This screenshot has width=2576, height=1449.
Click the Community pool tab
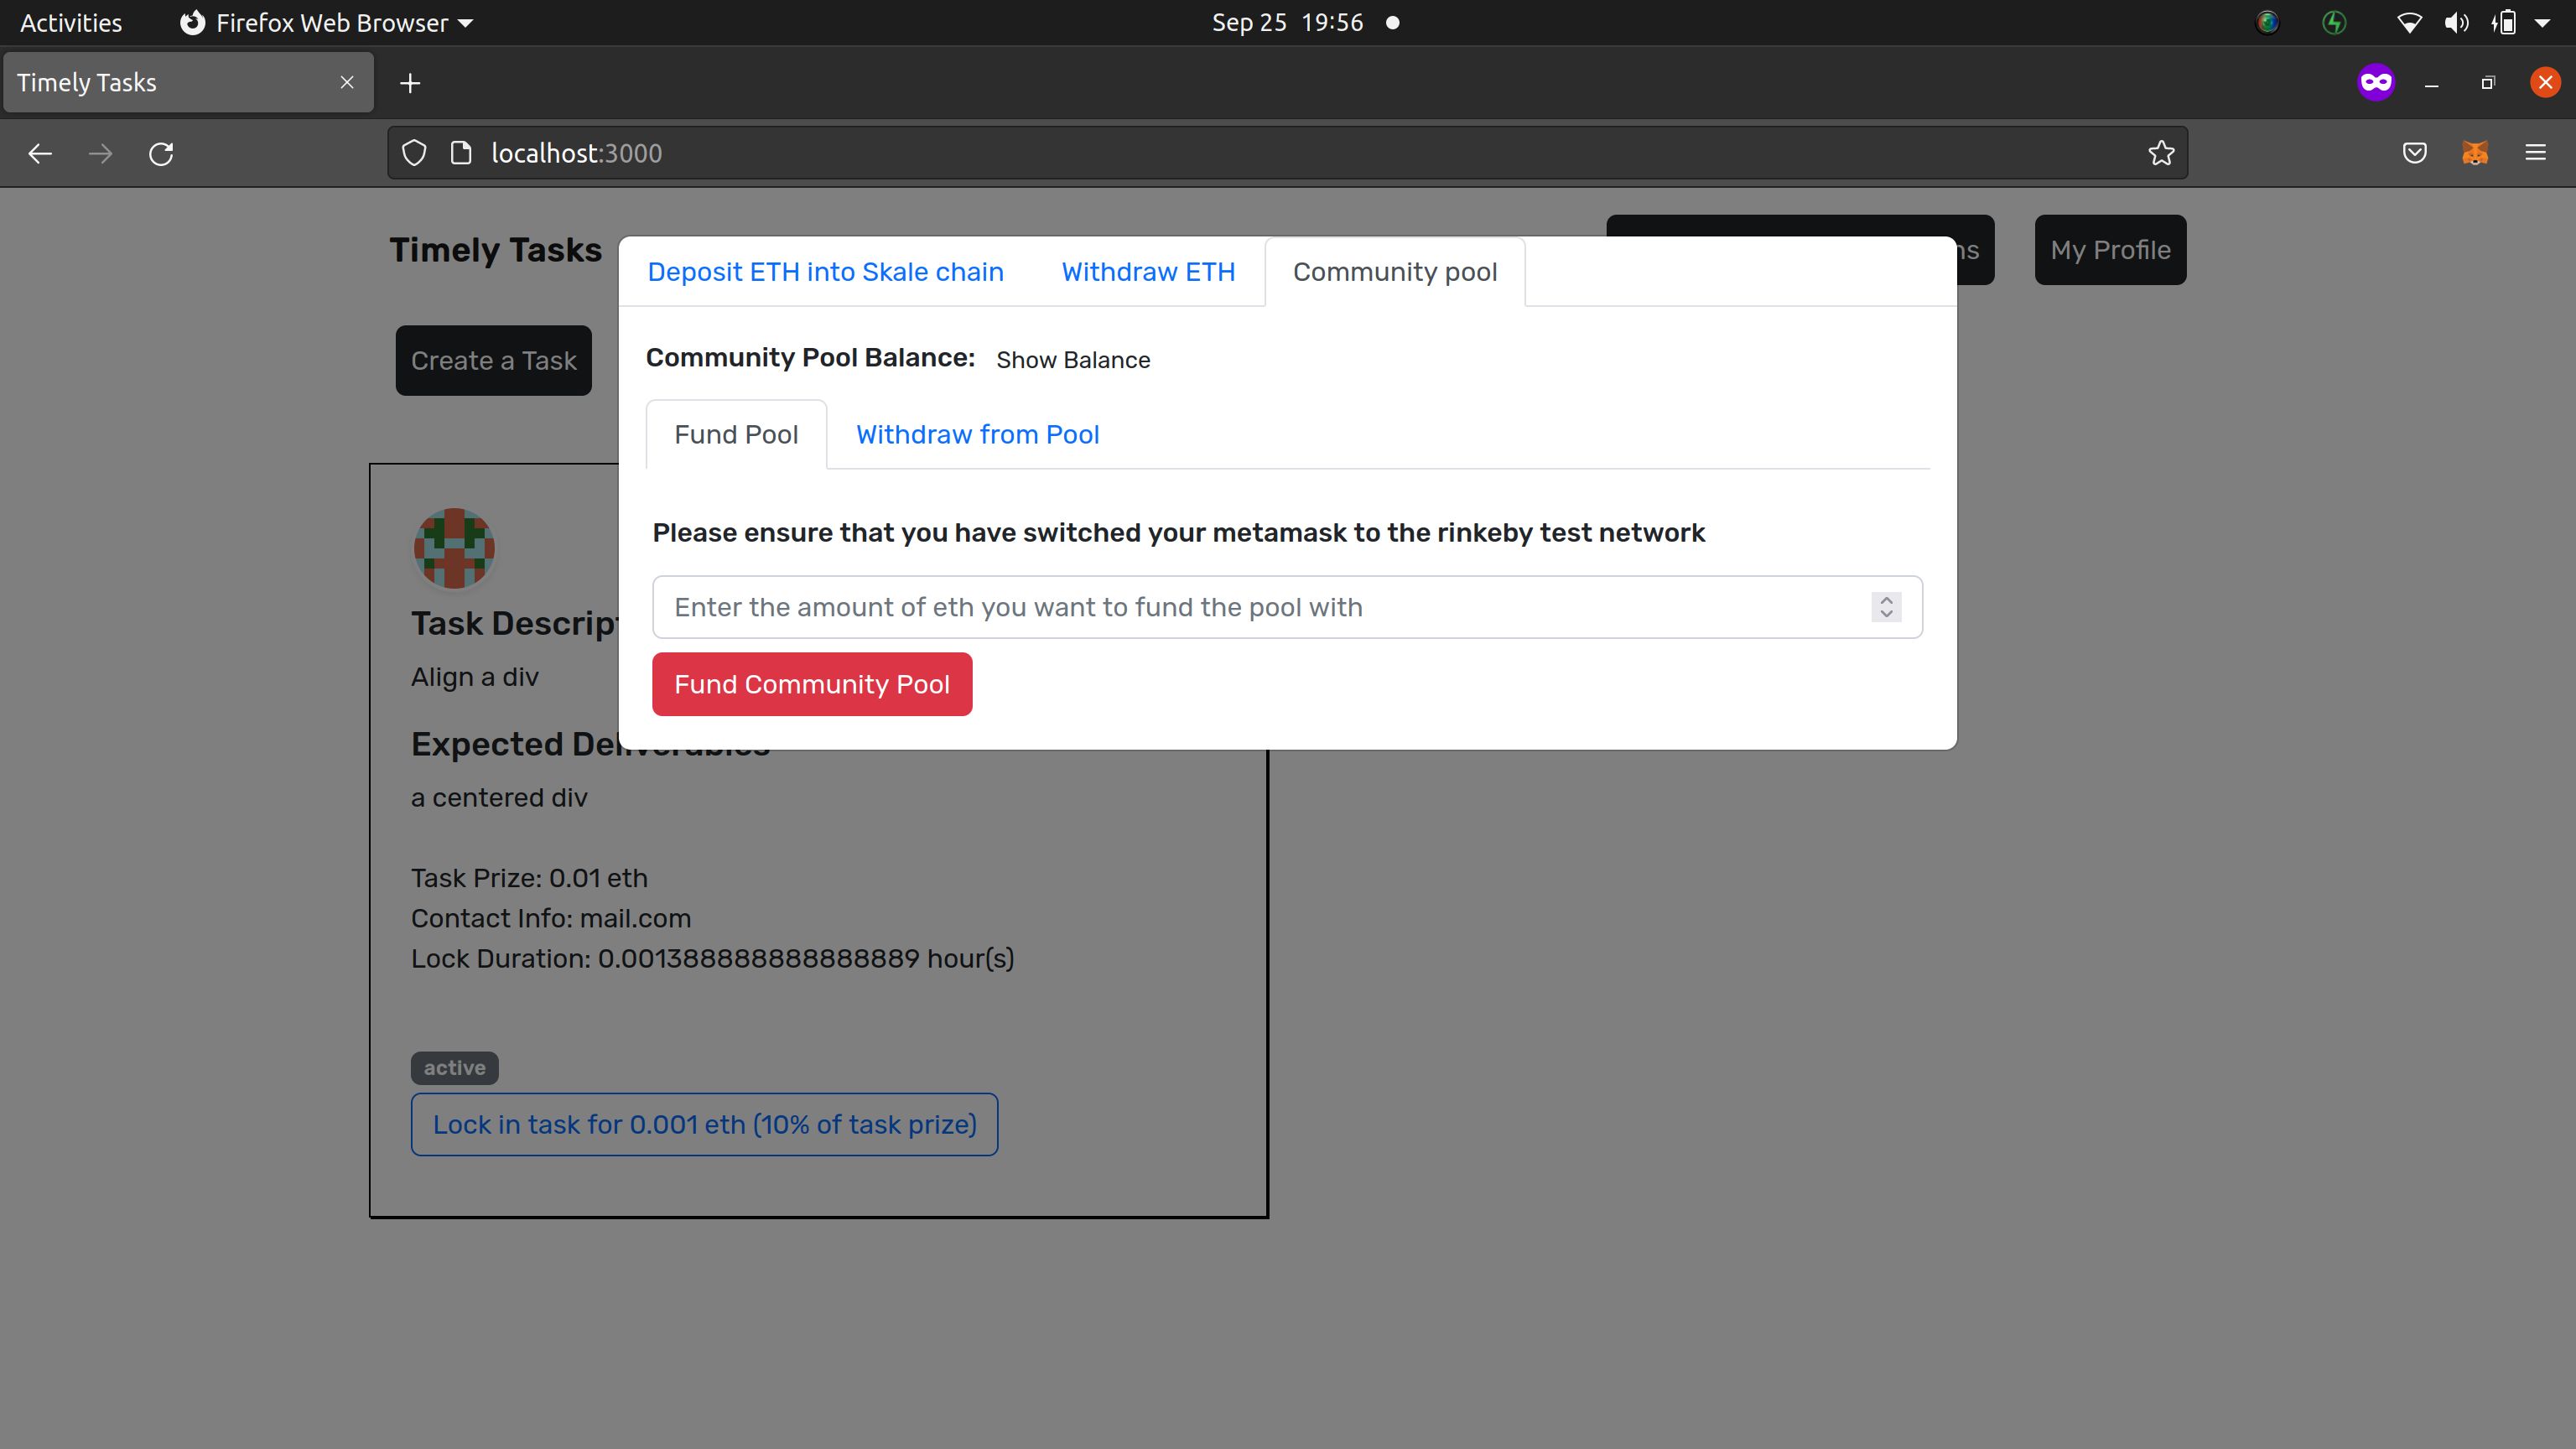pyautogui.click(x=1394, y=271)
